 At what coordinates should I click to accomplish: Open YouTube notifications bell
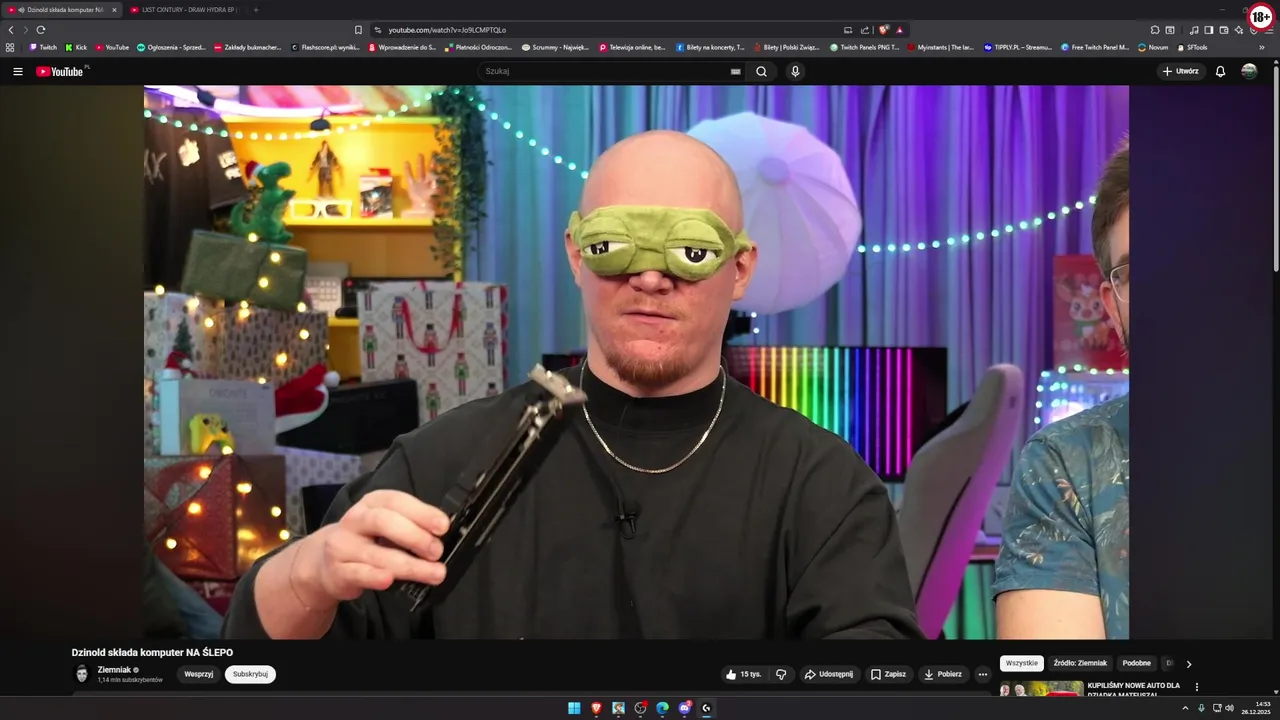coord(1220,71)
